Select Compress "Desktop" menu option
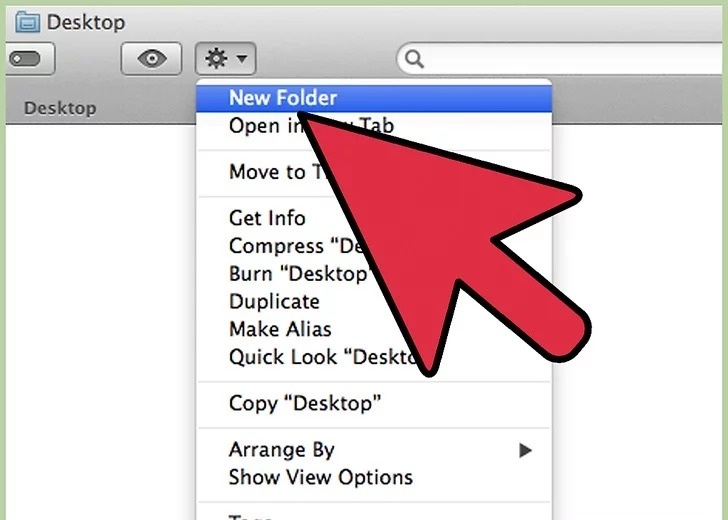This screenshot has height=520, width=728. [374, 246]
